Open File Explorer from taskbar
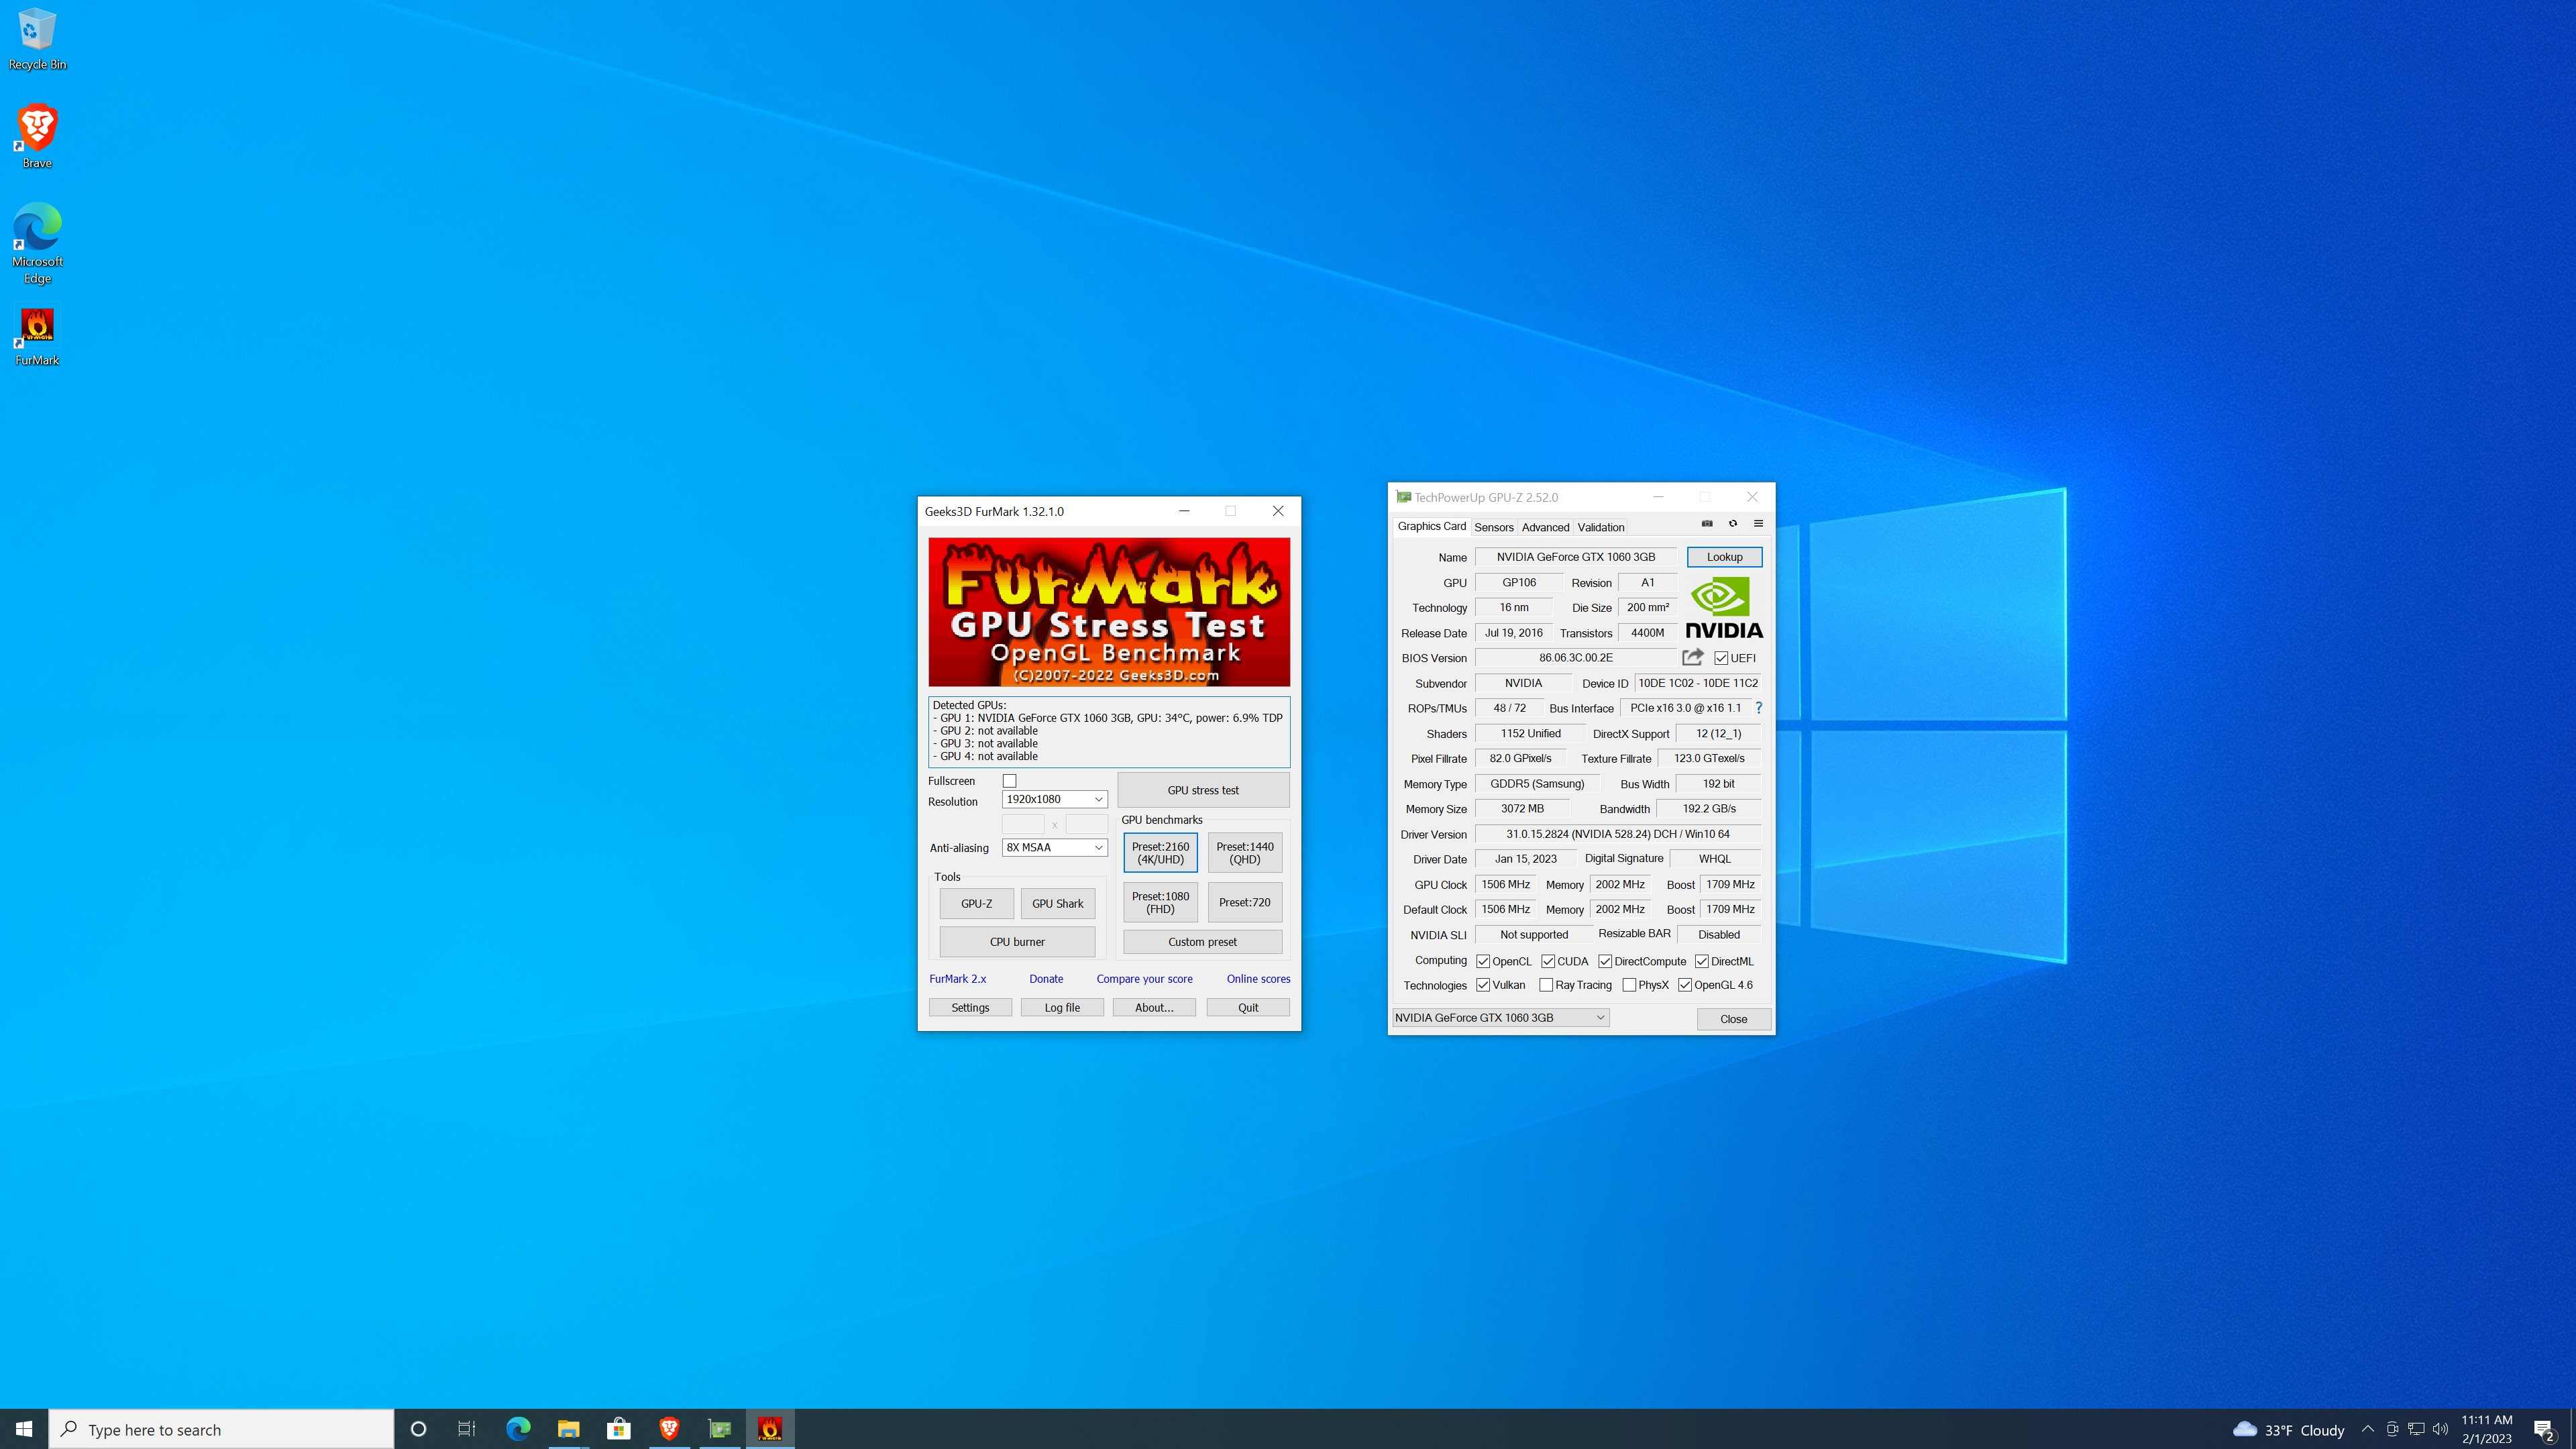2576x1449 pixels. [568, 1429]
